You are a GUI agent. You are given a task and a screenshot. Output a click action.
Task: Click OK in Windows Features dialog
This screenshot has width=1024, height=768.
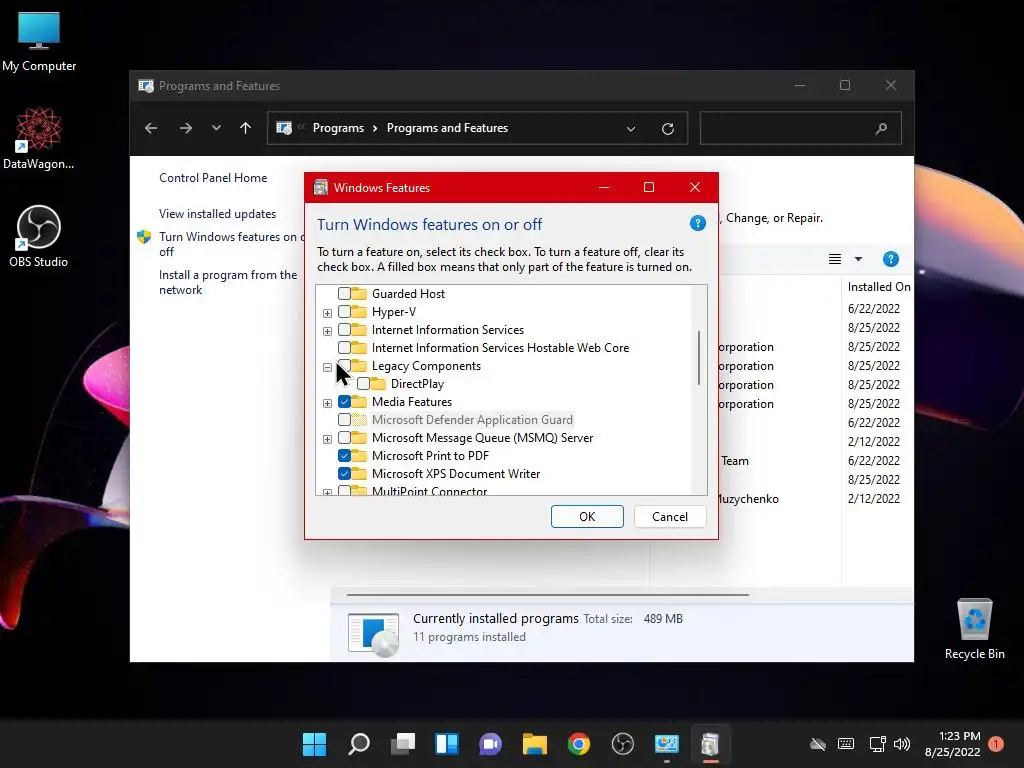tap(587, 517)
